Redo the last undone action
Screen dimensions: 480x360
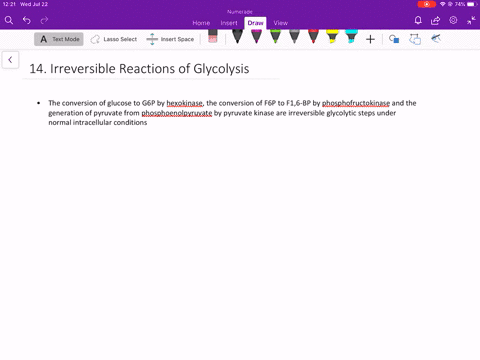tap(44, 20)
